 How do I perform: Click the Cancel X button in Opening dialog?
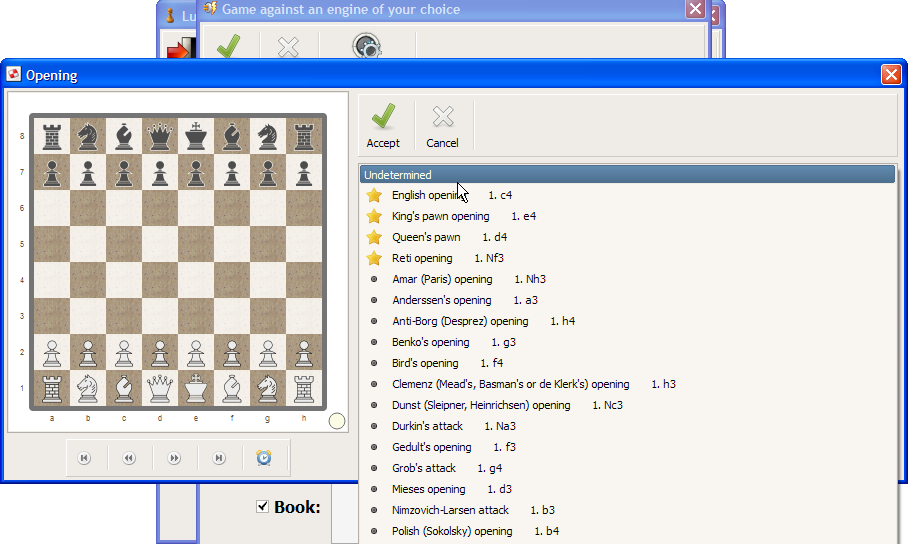coord(442,126)
